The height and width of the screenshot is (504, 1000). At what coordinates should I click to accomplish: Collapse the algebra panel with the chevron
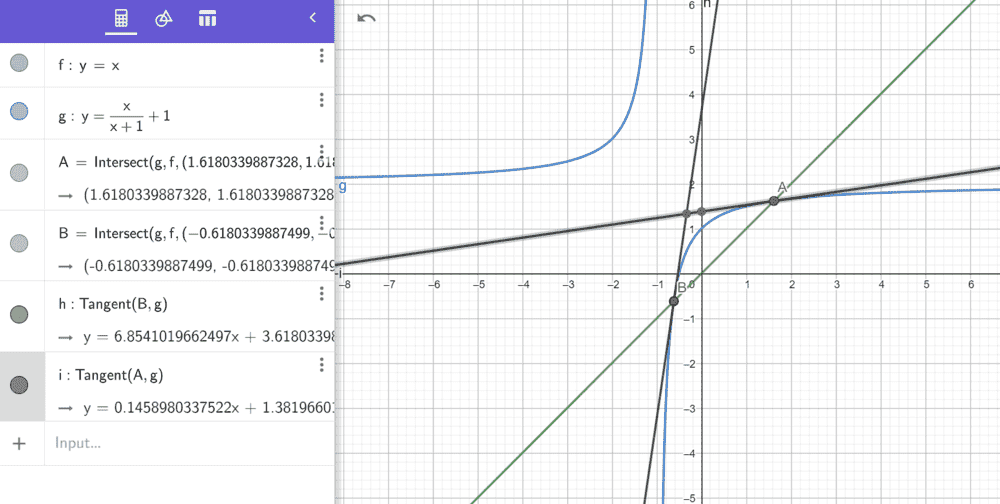point(312,18)
